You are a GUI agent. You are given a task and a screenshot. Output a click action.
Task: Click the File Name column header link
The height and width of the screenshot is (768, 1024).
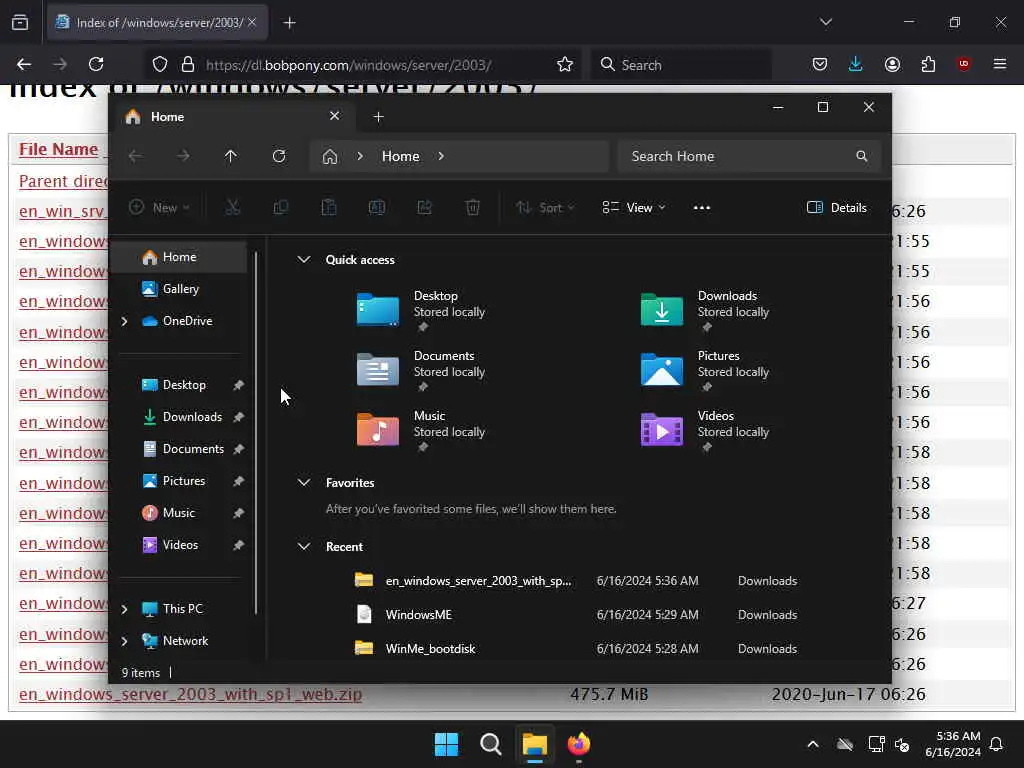tap(58, 149)
